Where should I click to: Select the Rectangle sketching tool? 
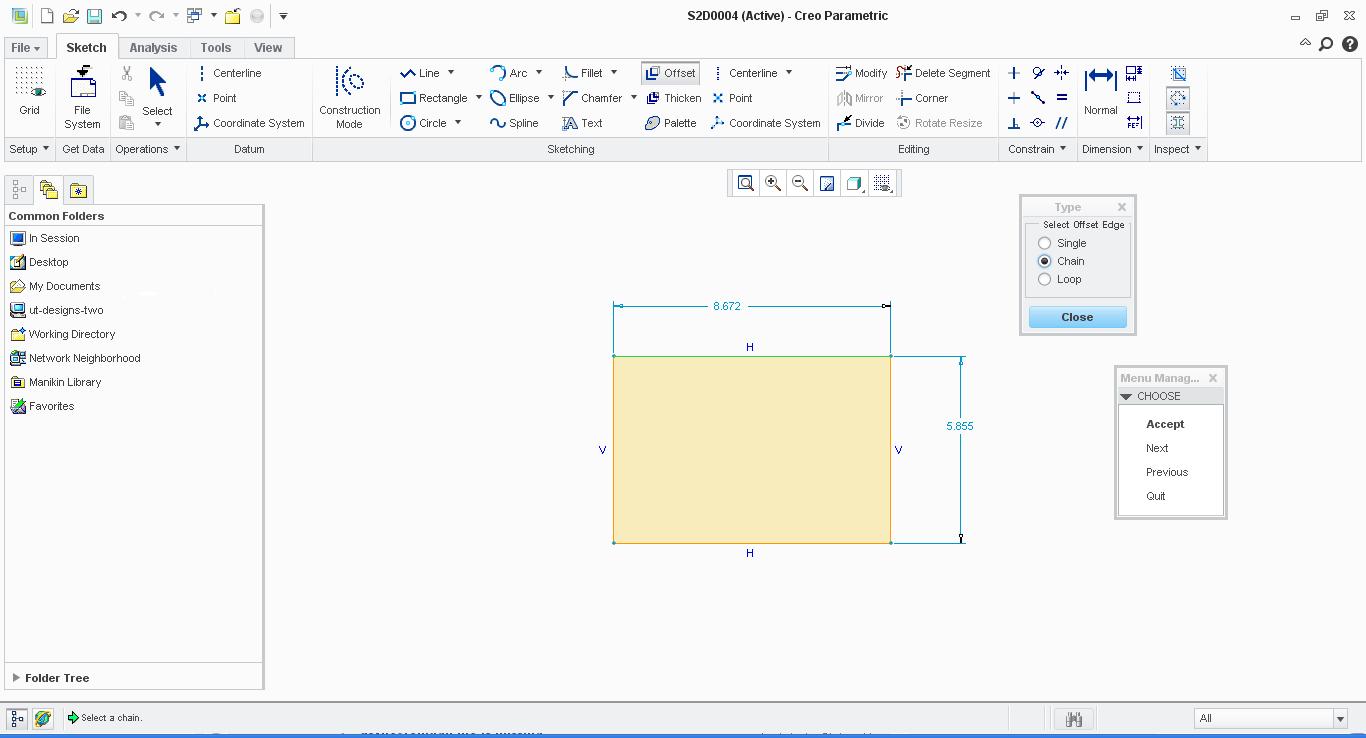coord(438,97)
